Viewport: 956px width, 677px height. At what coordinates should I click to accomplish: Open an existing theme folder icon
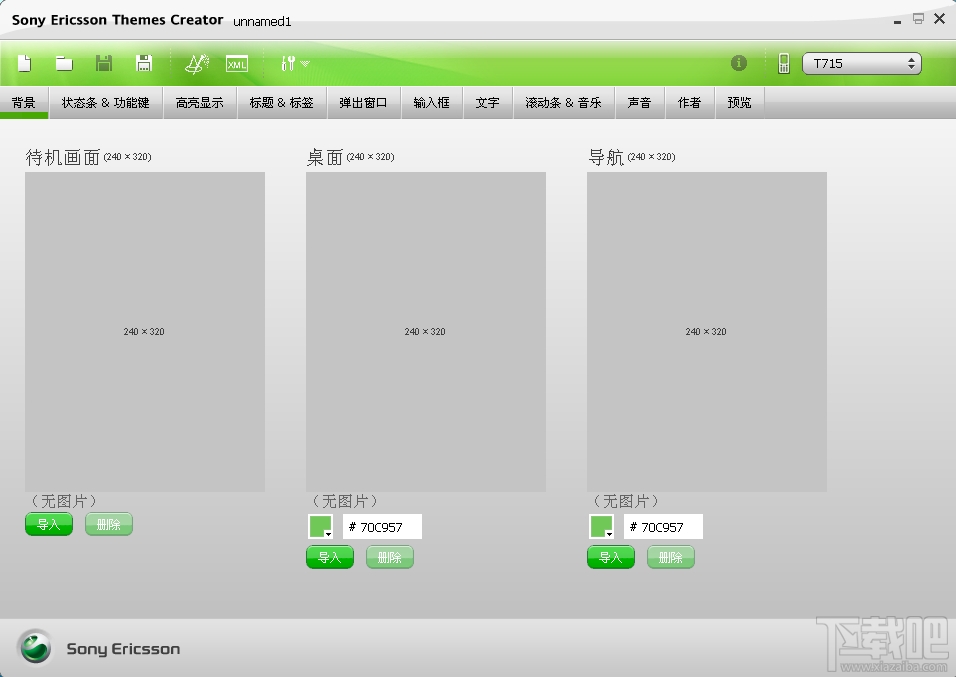coord(64,63)
